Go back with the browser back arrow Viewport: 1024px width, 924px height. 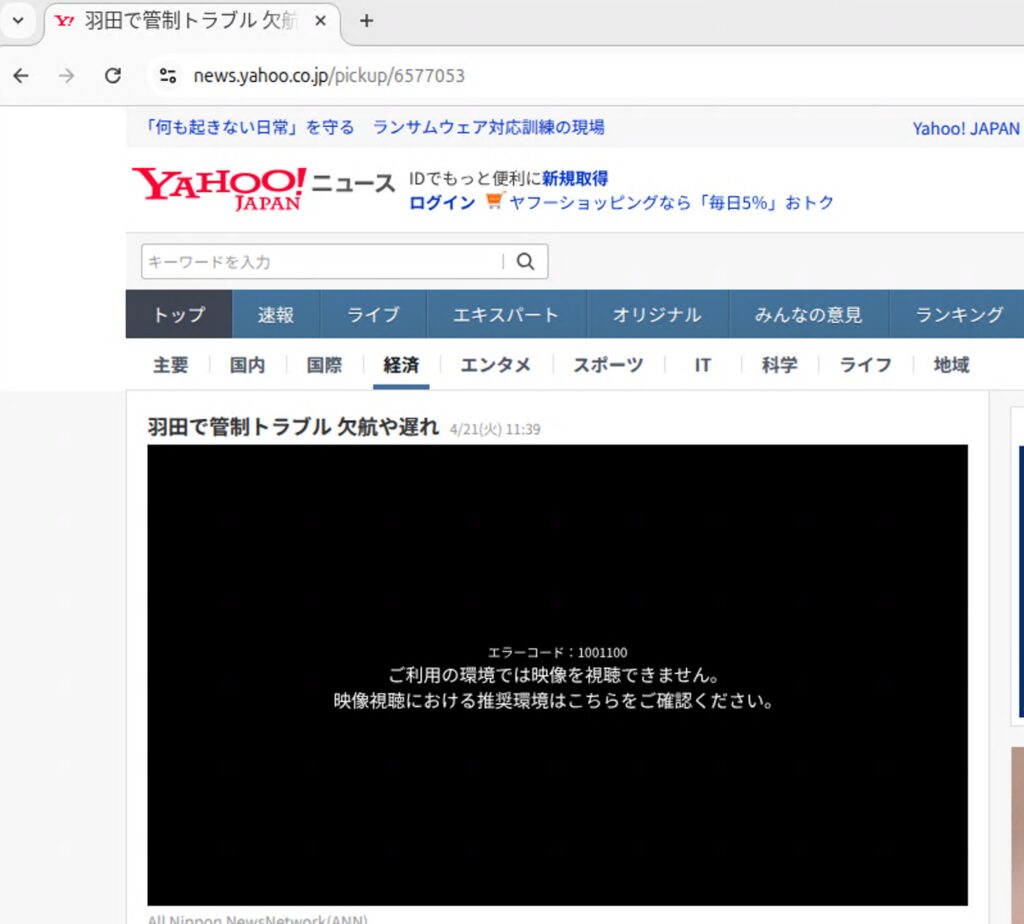pyautogui.click(x=21, y=76)
